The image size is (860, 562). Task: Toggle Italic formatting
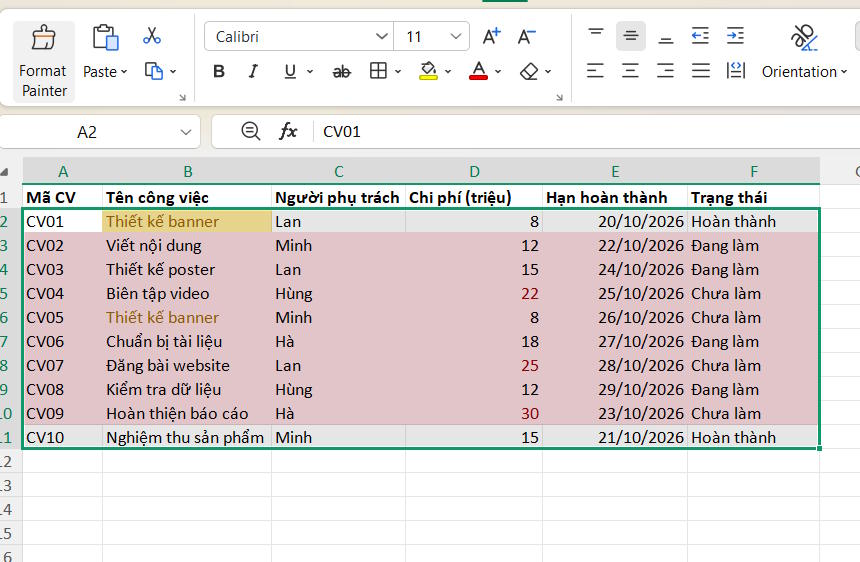point(253,71)
